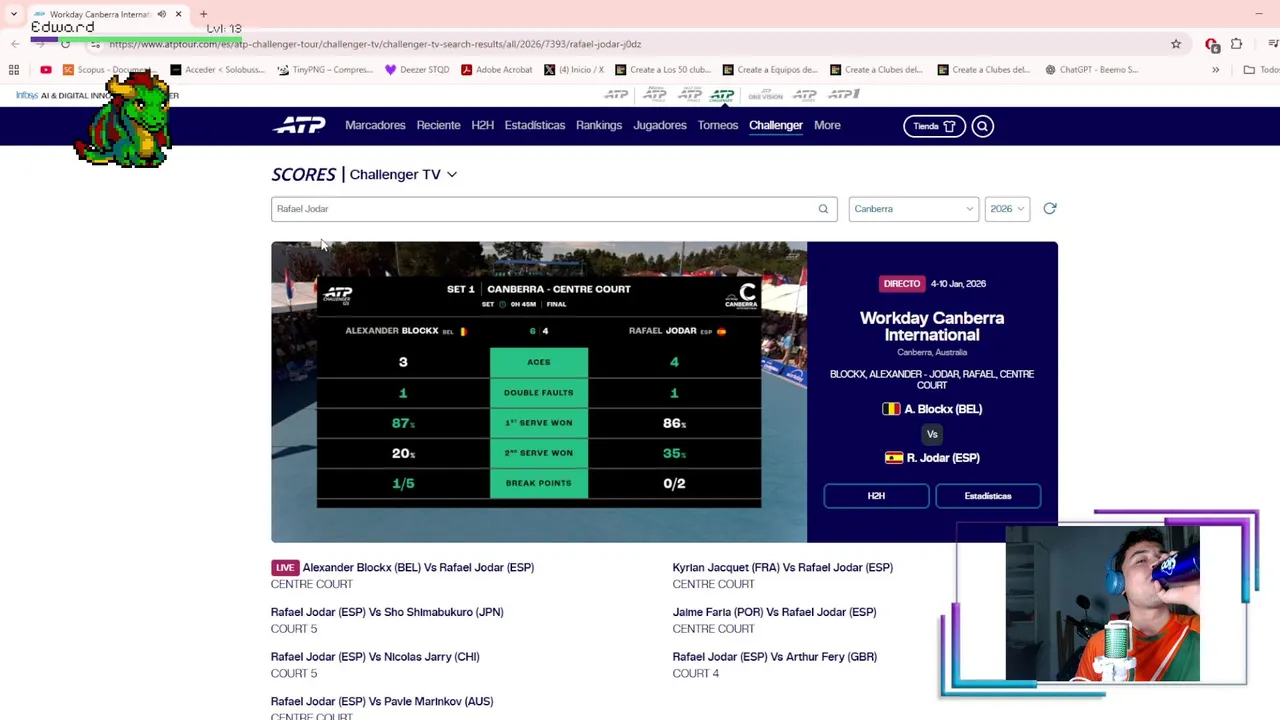Open the Jugadores menu
The width and height of the screenshot is (1280, 720).
tap(659, 125)
